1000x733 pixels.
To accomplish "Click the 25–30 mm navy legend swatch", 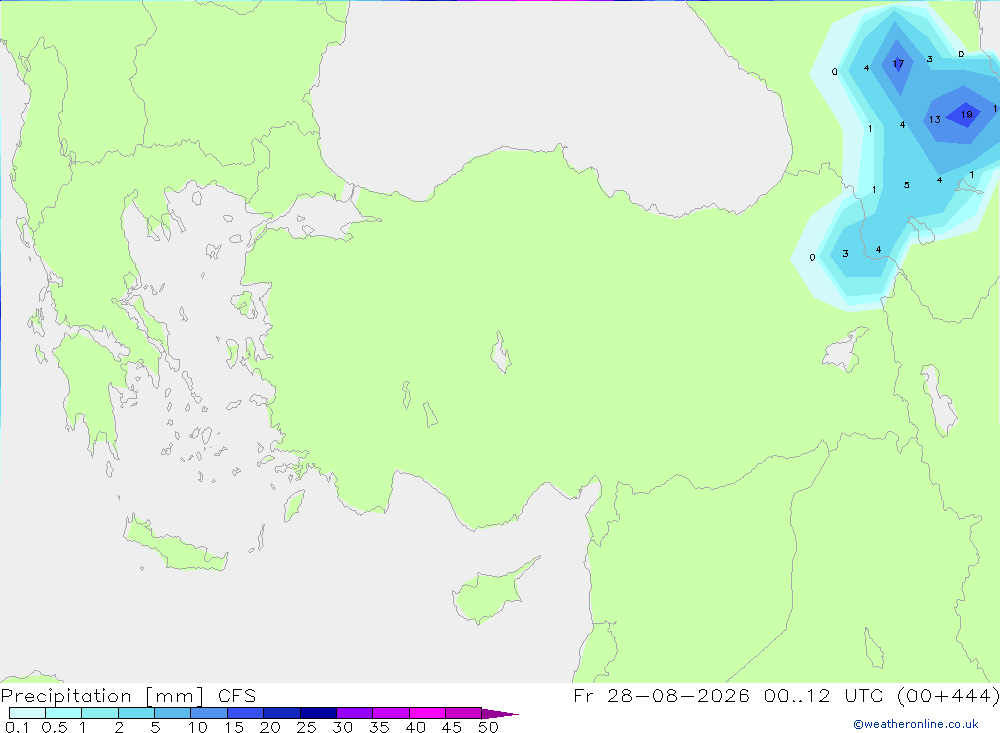I will click(318, 713).
